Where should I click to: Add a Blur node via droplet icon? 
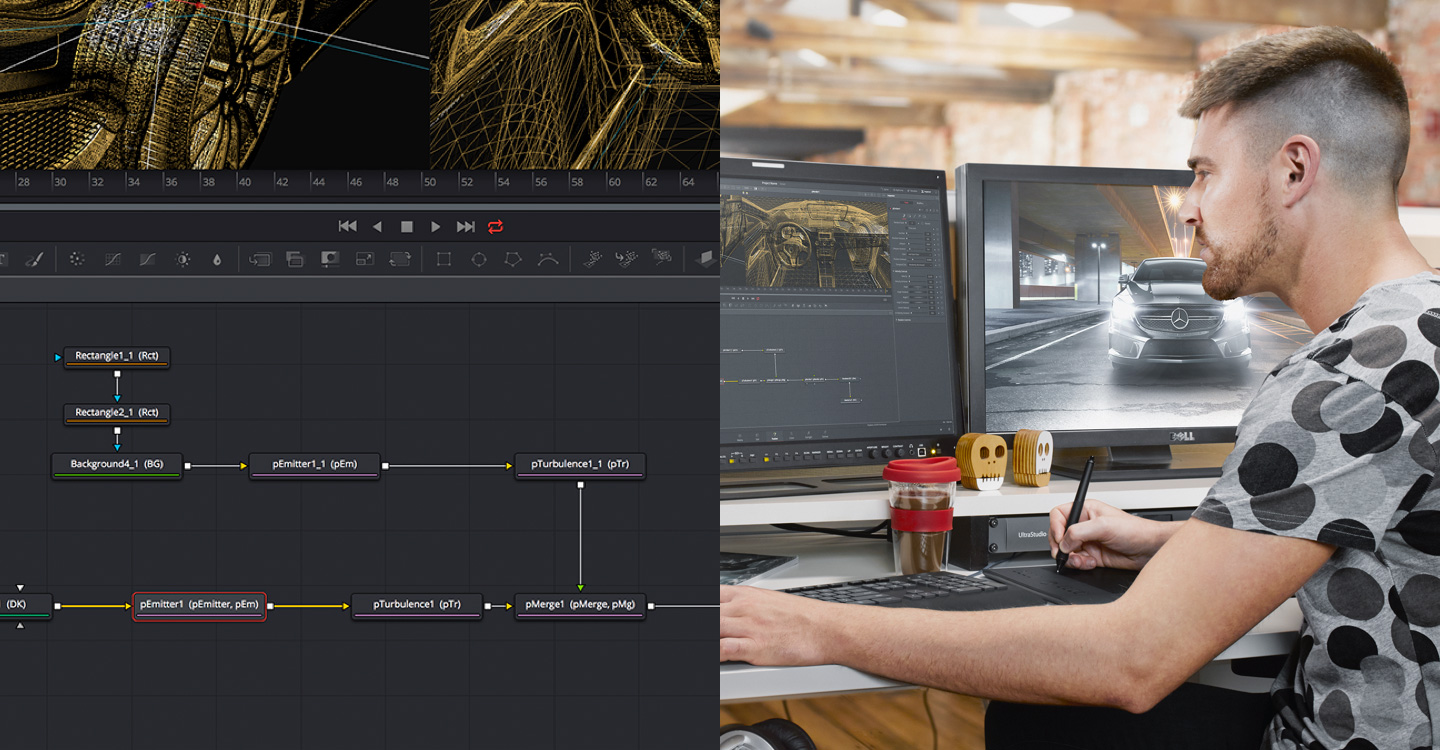(x=217, y=259)
